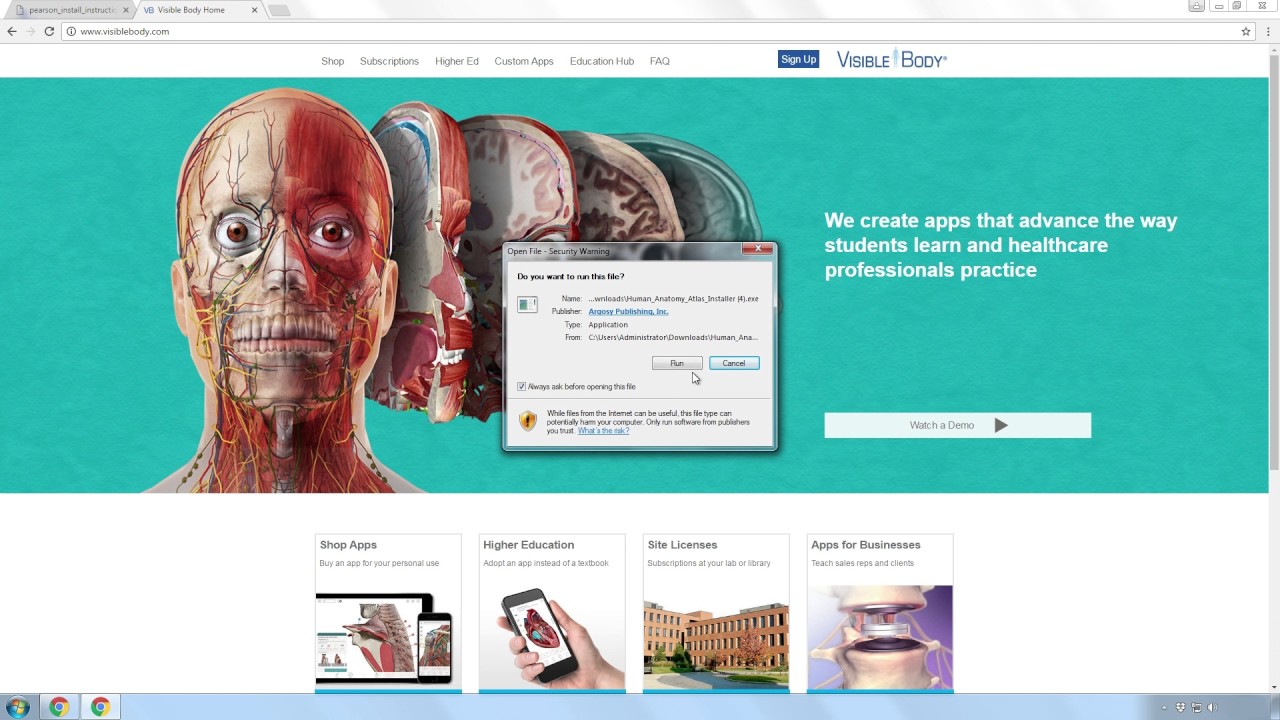Click the anatomy head hero image
The image size is (1280, 720).
click(283, 290)
